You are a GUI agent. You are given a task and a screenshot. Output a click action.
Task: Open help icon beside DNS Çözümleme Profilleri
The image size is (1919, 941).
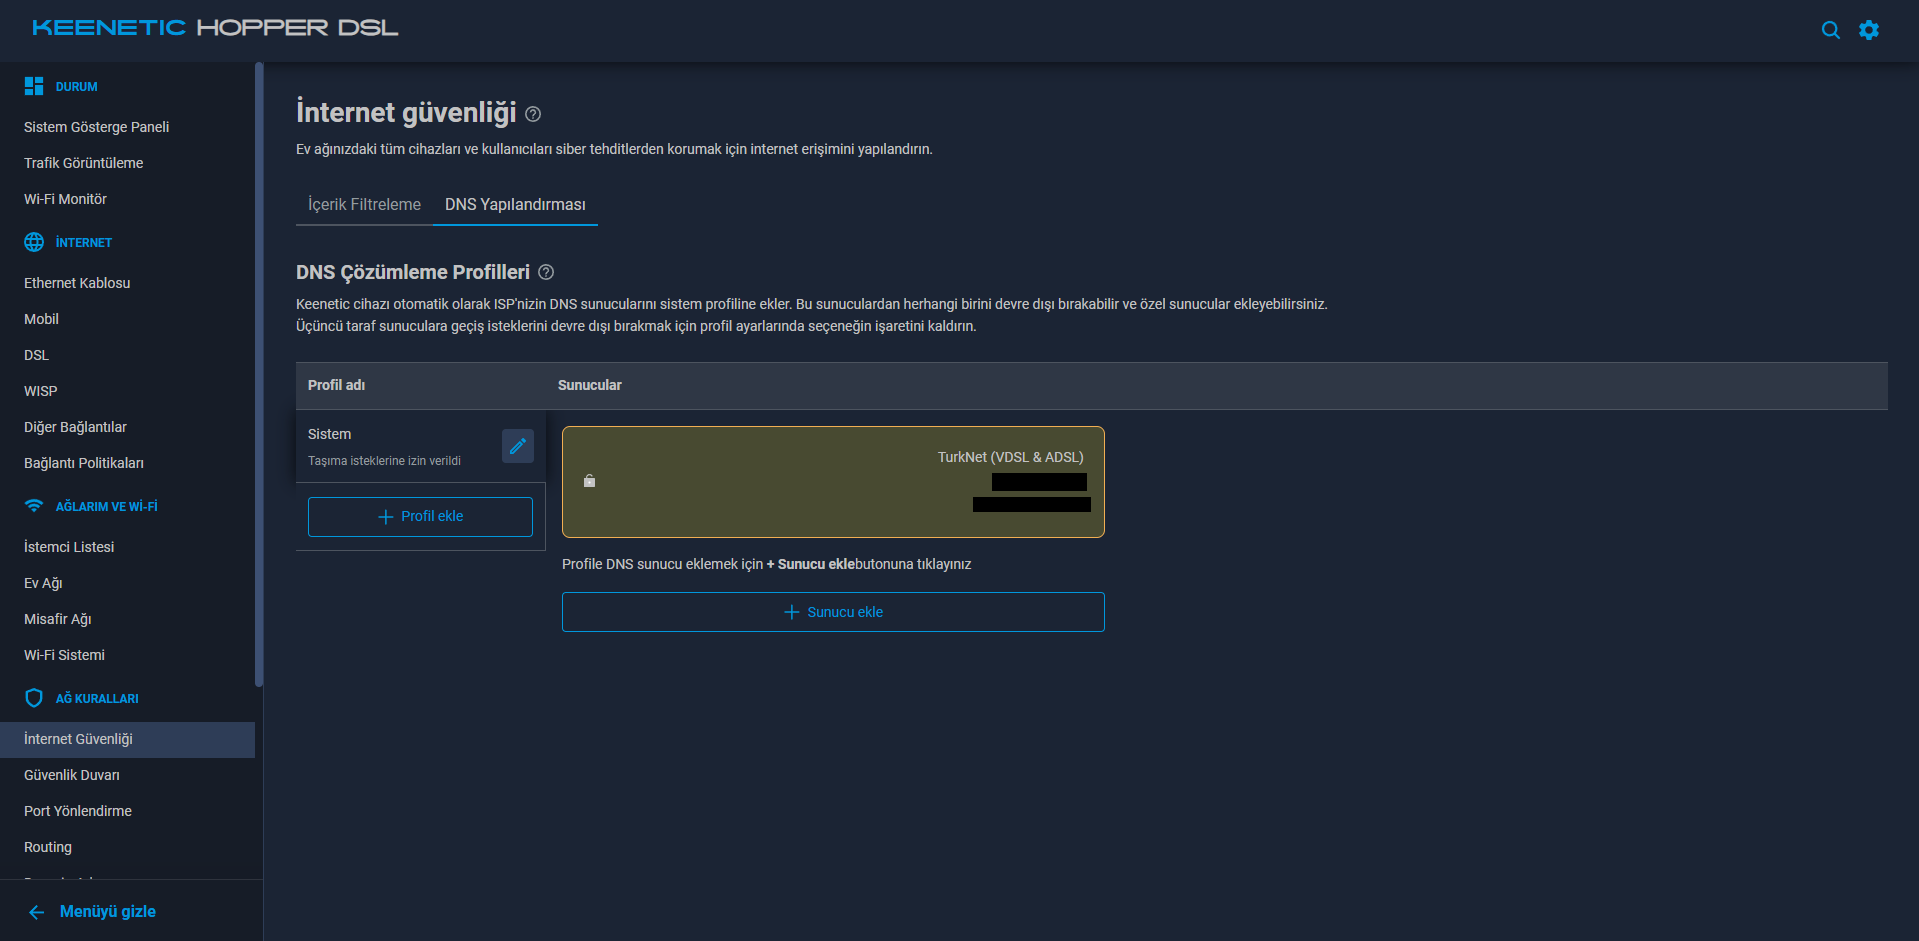(x=546, y=272)
